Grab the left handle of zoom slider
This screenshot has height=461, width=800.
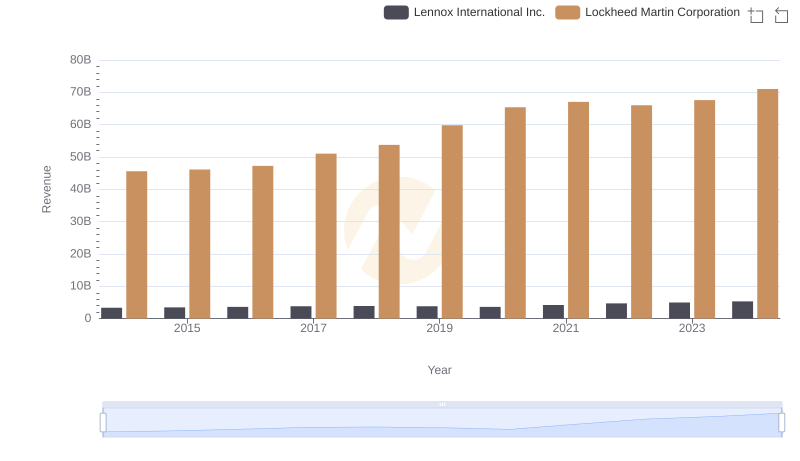coord(103,423)
